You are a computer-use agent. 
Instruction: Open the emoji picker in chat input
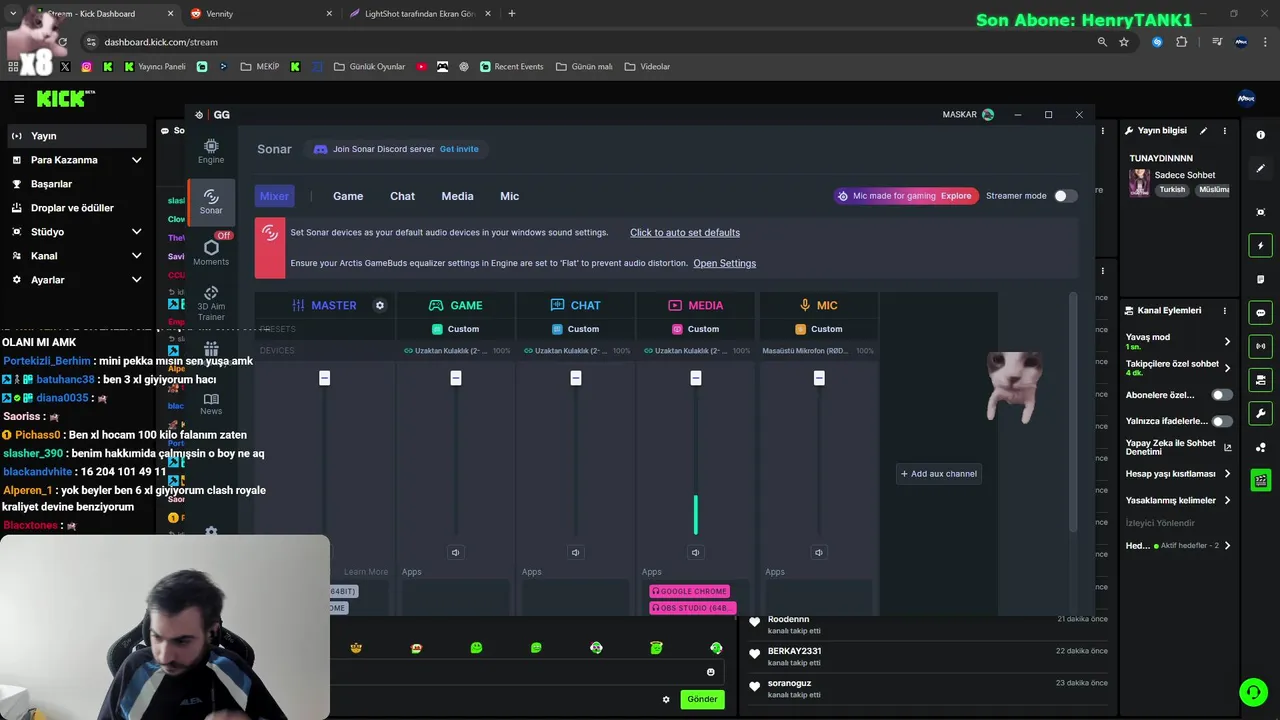[x=711, y=672]
